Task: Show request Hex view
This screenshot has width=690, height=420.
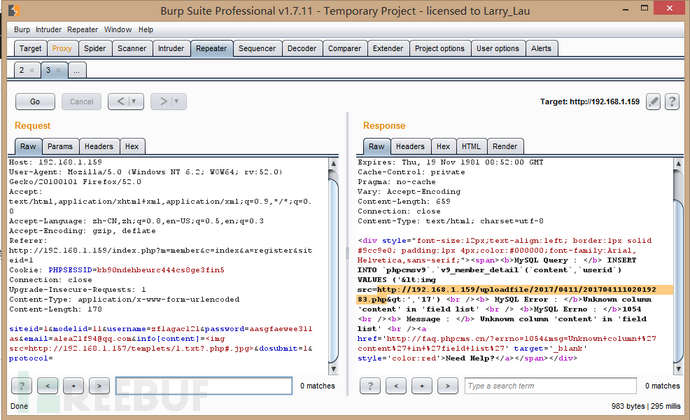Action: 132,146
